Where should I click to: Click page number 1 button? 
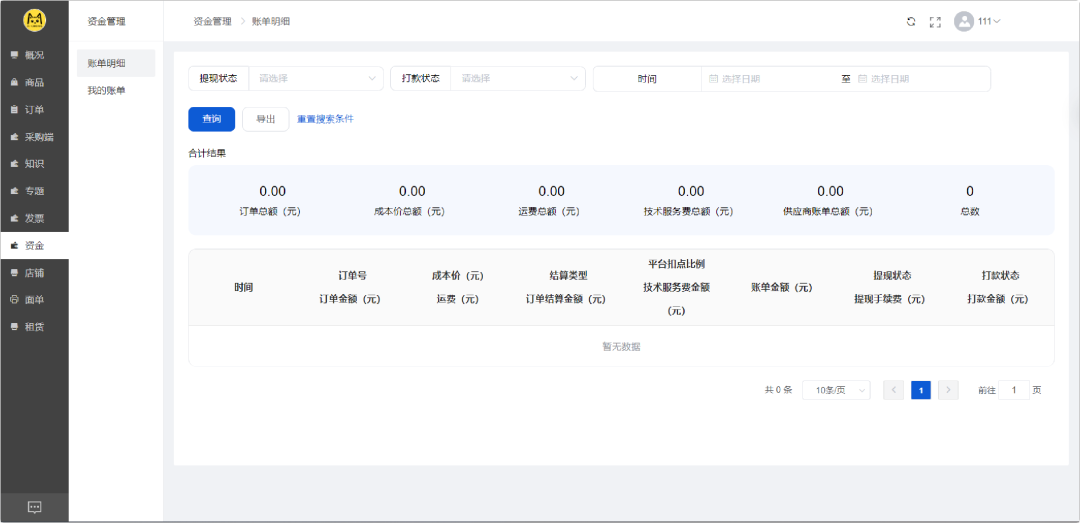point(921,390)
